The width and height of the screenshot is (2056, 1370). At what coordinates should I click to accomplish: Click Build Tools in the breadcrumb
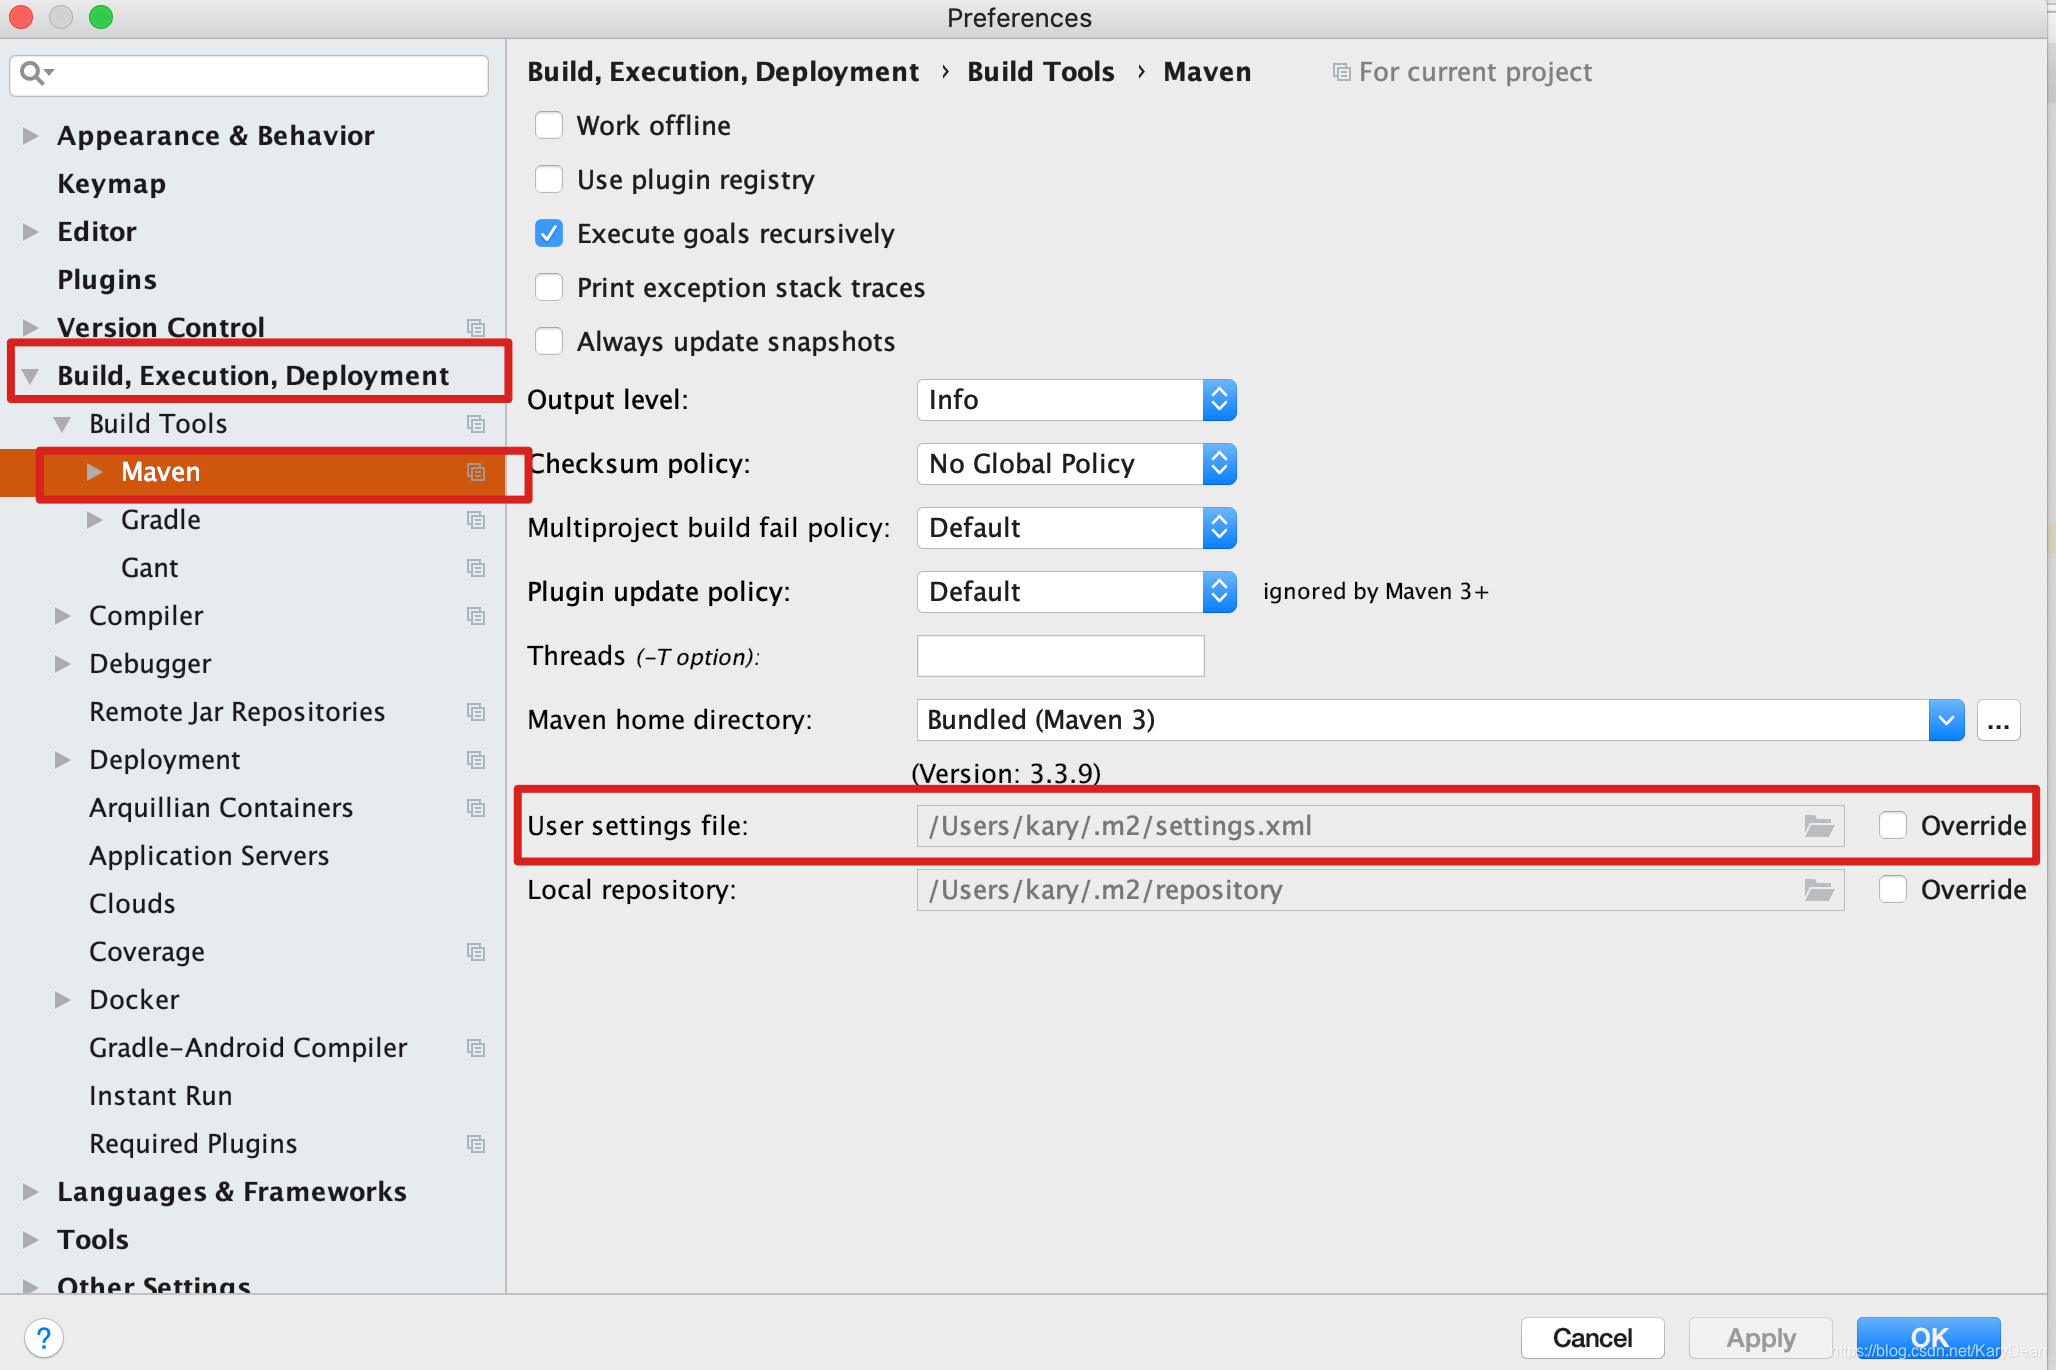pos(1040,72)
